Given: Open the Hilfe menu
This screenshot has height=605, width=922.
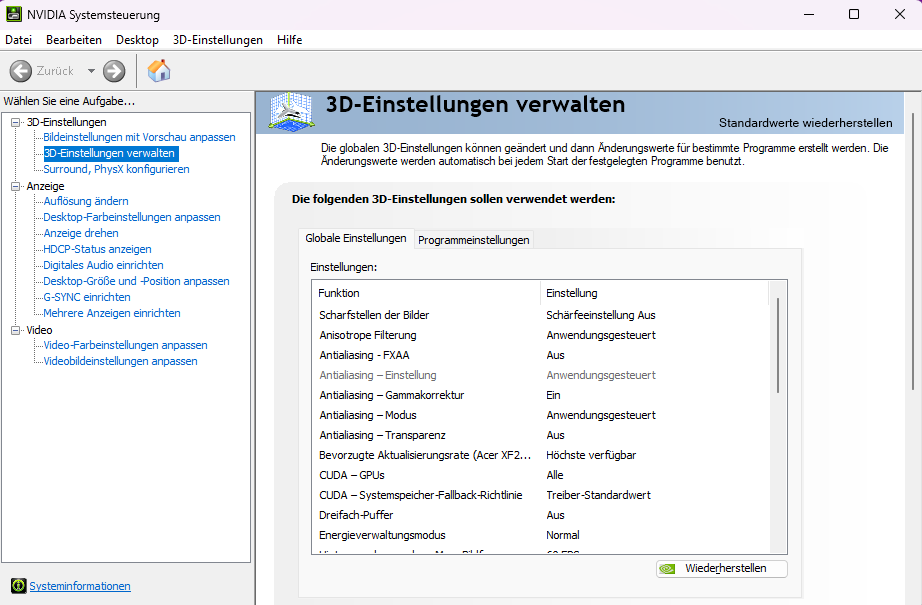Looking at the screenshot, I should tap(289, 39).
